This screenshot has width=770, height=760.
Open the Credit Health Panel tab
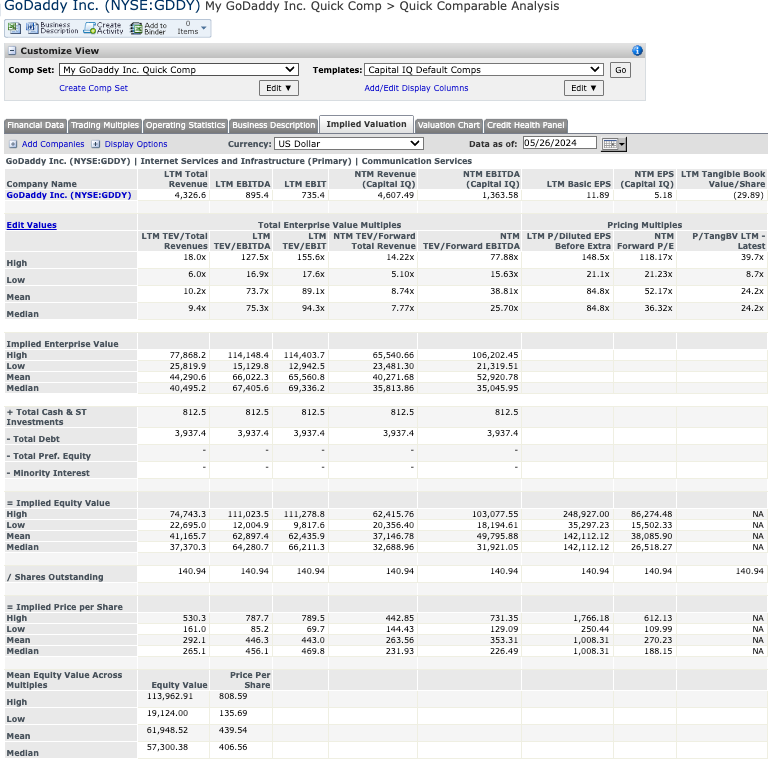(x=525, y=125)
